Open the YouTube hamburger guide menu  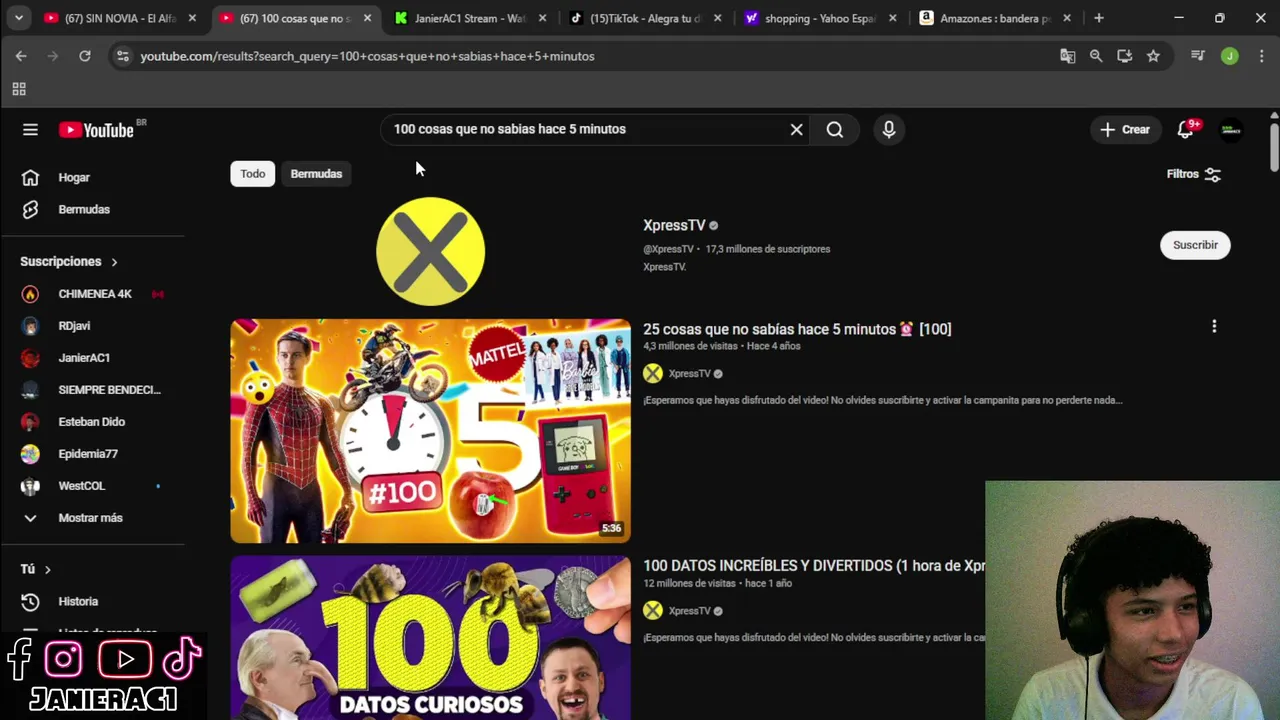[x=30, y=130]
